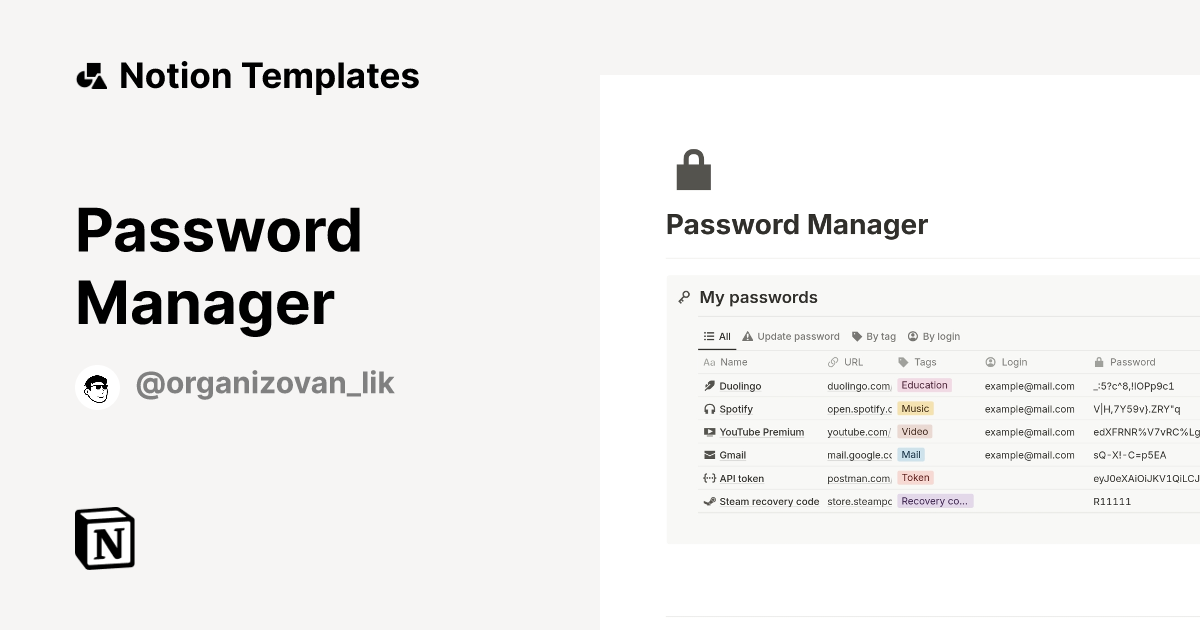Click the Notion logo in the bottom left
The image size is (1200, 630).
[104, 538]
